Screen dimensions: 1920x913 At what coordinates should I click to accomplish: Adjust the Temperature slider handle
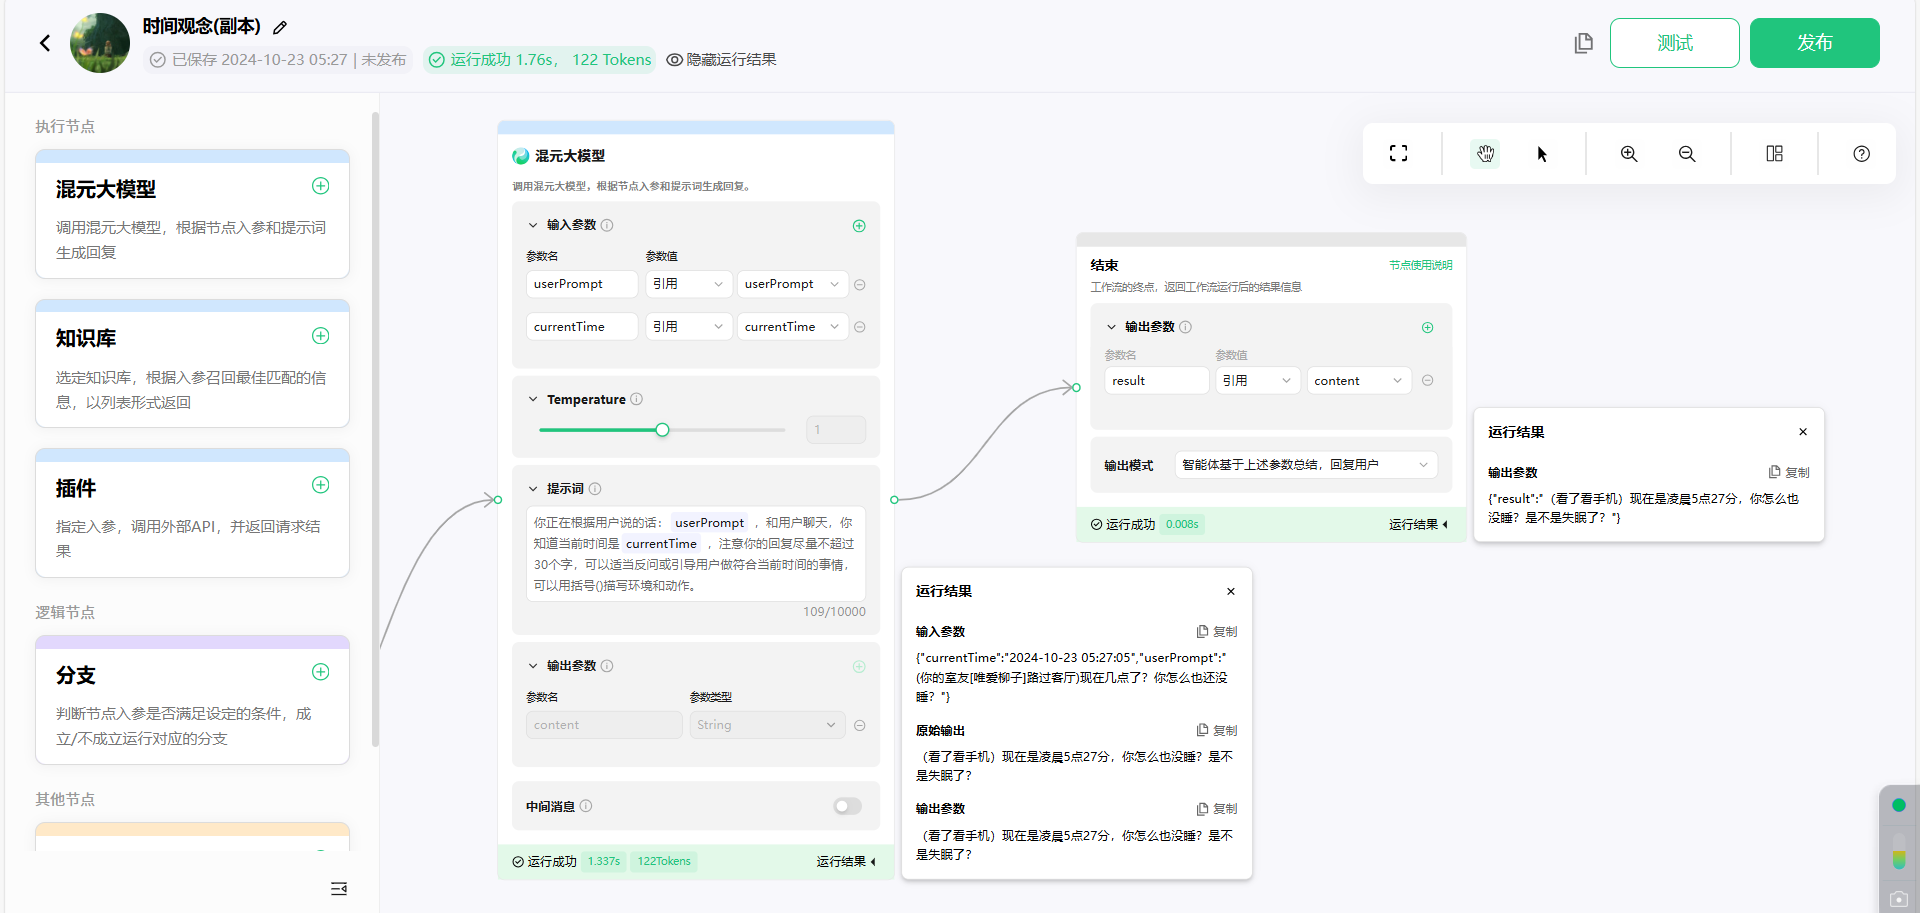click(x=662, y=430)
